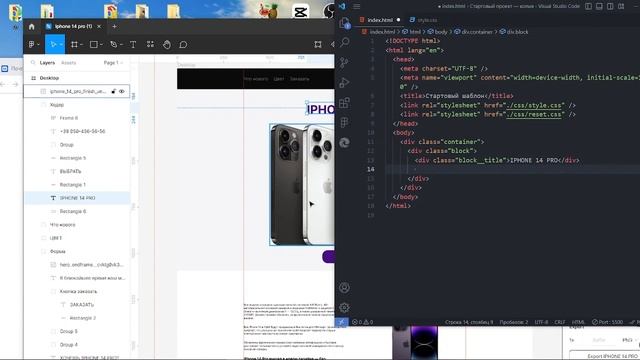Click the HTML language mode in status bar
This screenshot has height=360, width=640.
tap(578, 322)
